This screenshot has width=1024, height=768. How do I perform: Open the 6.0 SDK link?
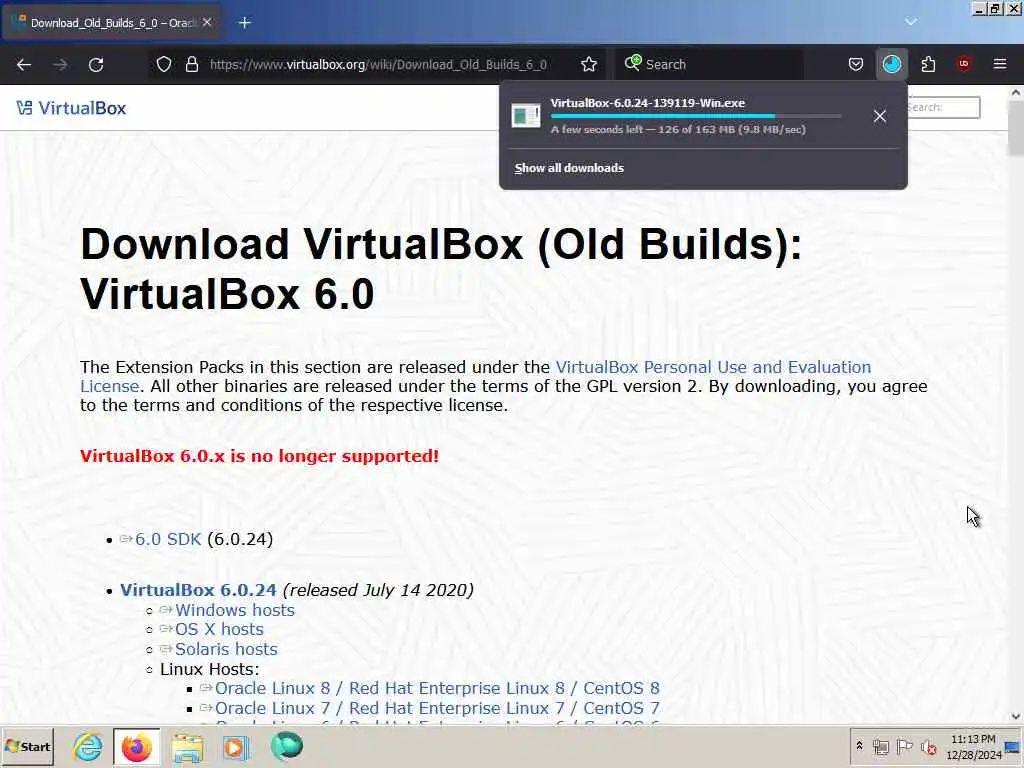point(168,539)
